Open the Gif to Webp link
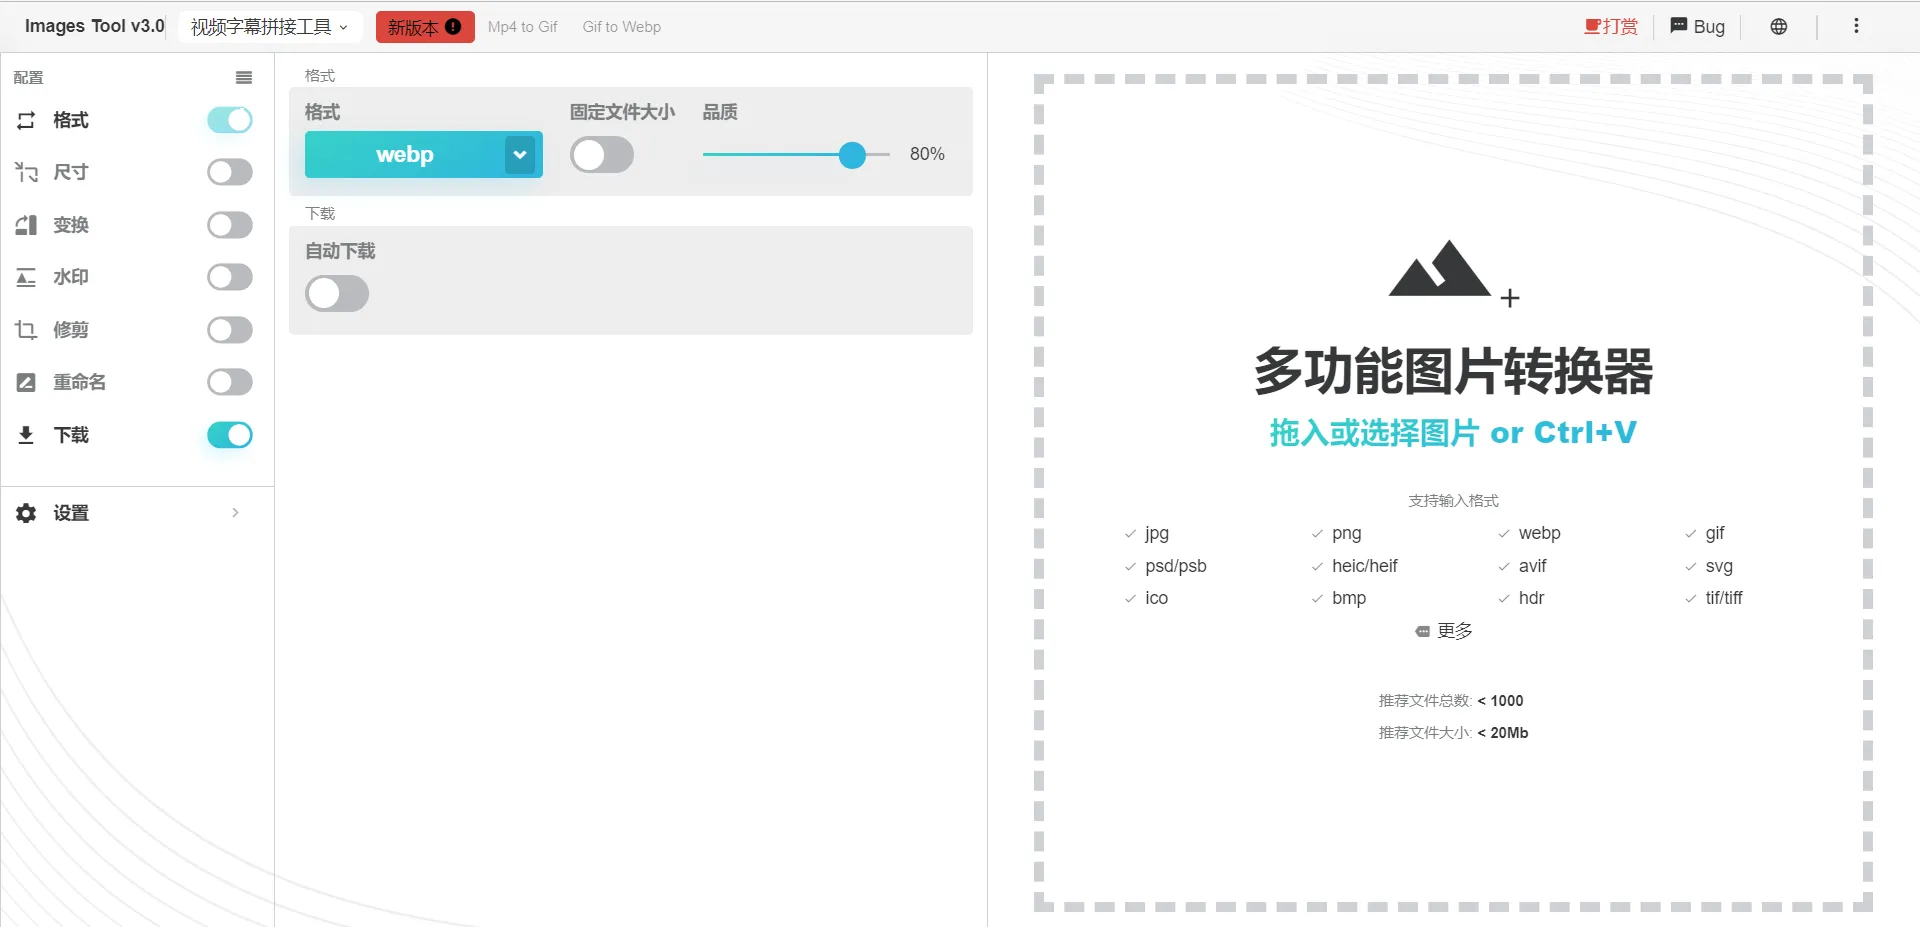This screenshot has height=927, width=1920. pyautogui.click(x=622, y=27)
